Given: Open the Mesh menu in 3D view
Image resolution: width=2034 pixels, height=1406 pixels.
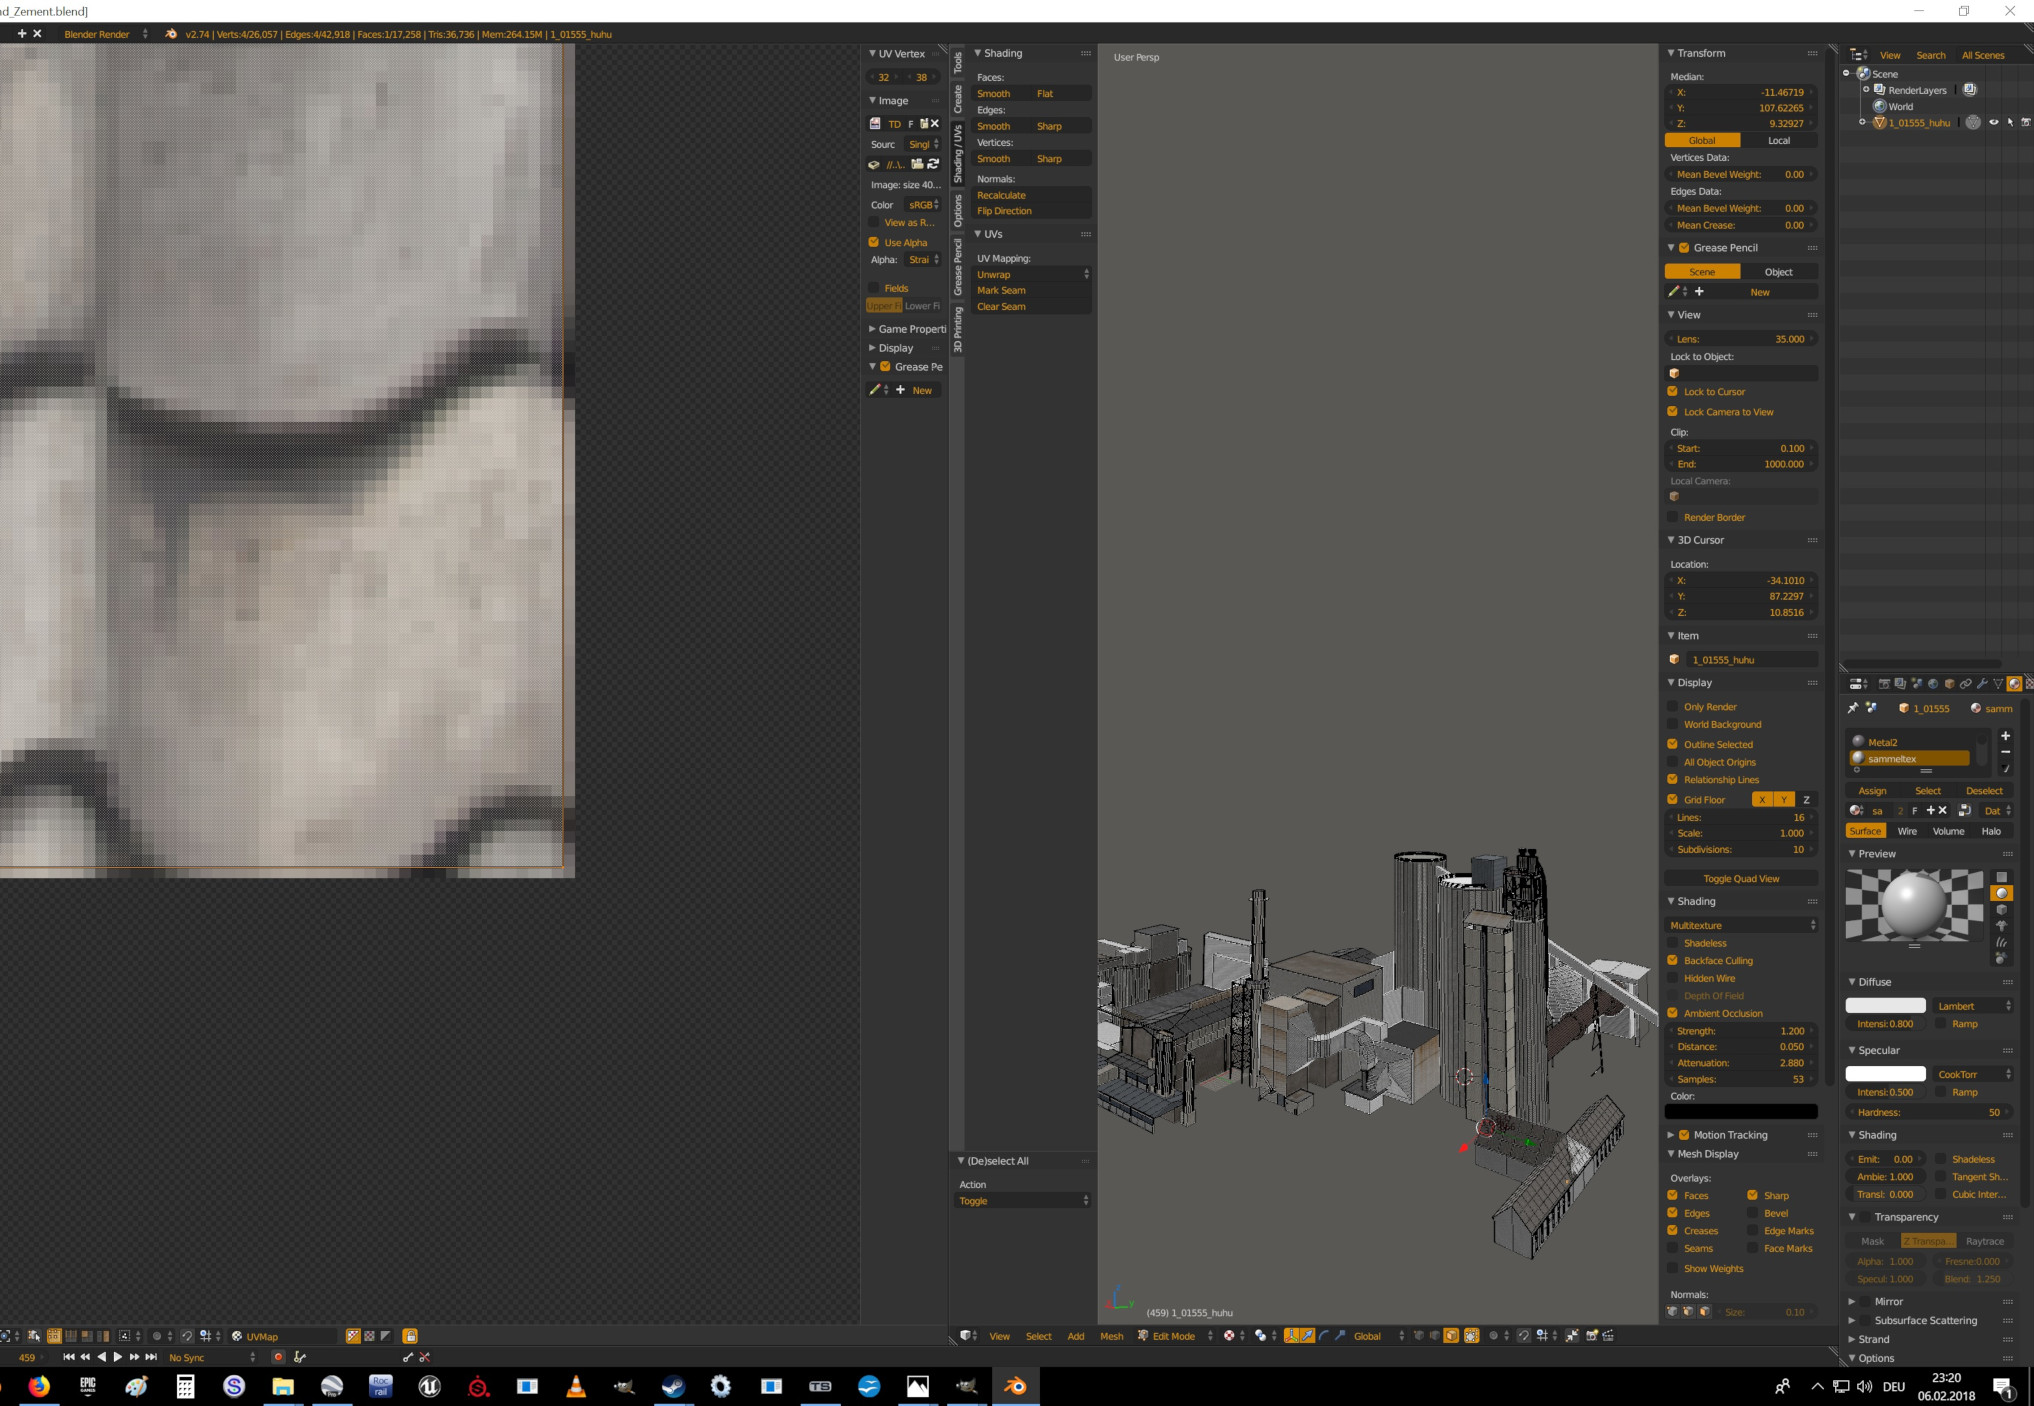Looking at the screenshot, I should click(x=1111, y=1336).
